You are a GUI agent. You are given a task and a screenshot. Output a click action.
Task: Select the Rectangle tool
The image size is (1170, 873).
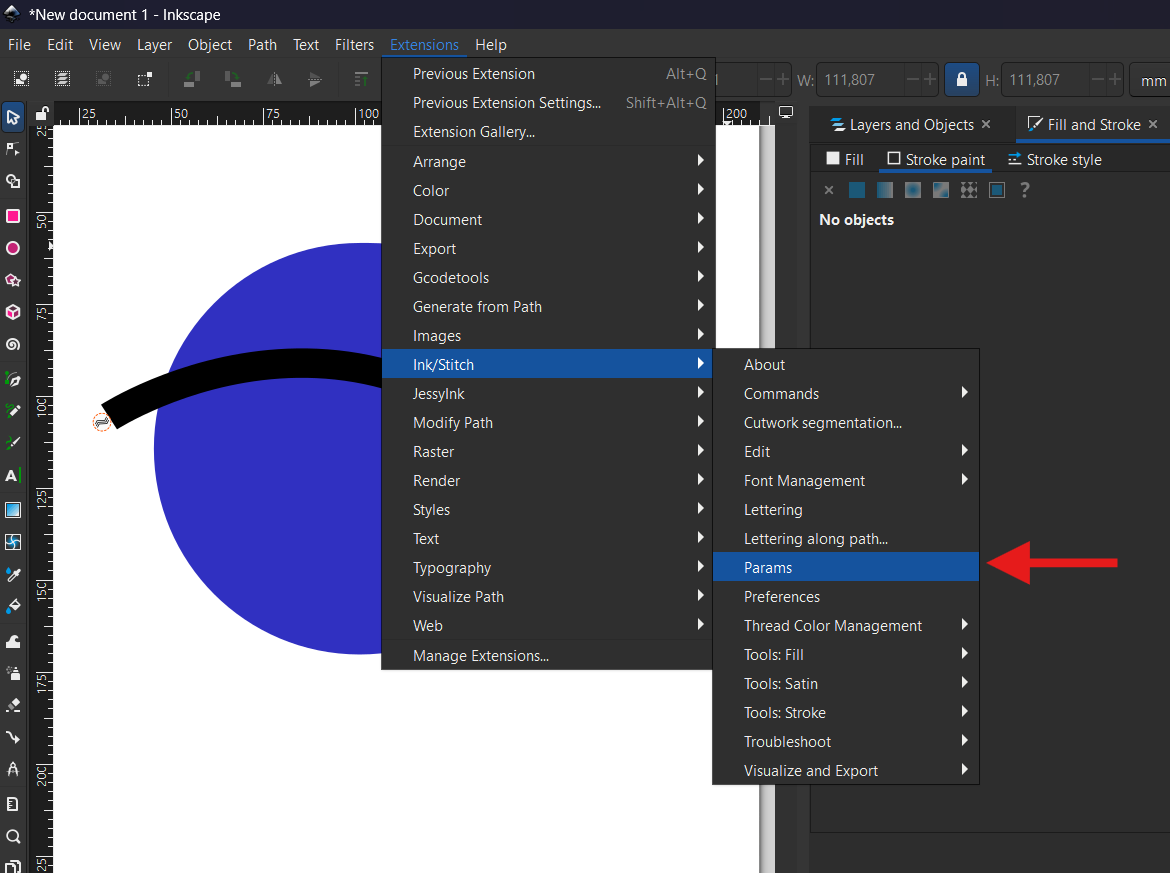(13, 216)
